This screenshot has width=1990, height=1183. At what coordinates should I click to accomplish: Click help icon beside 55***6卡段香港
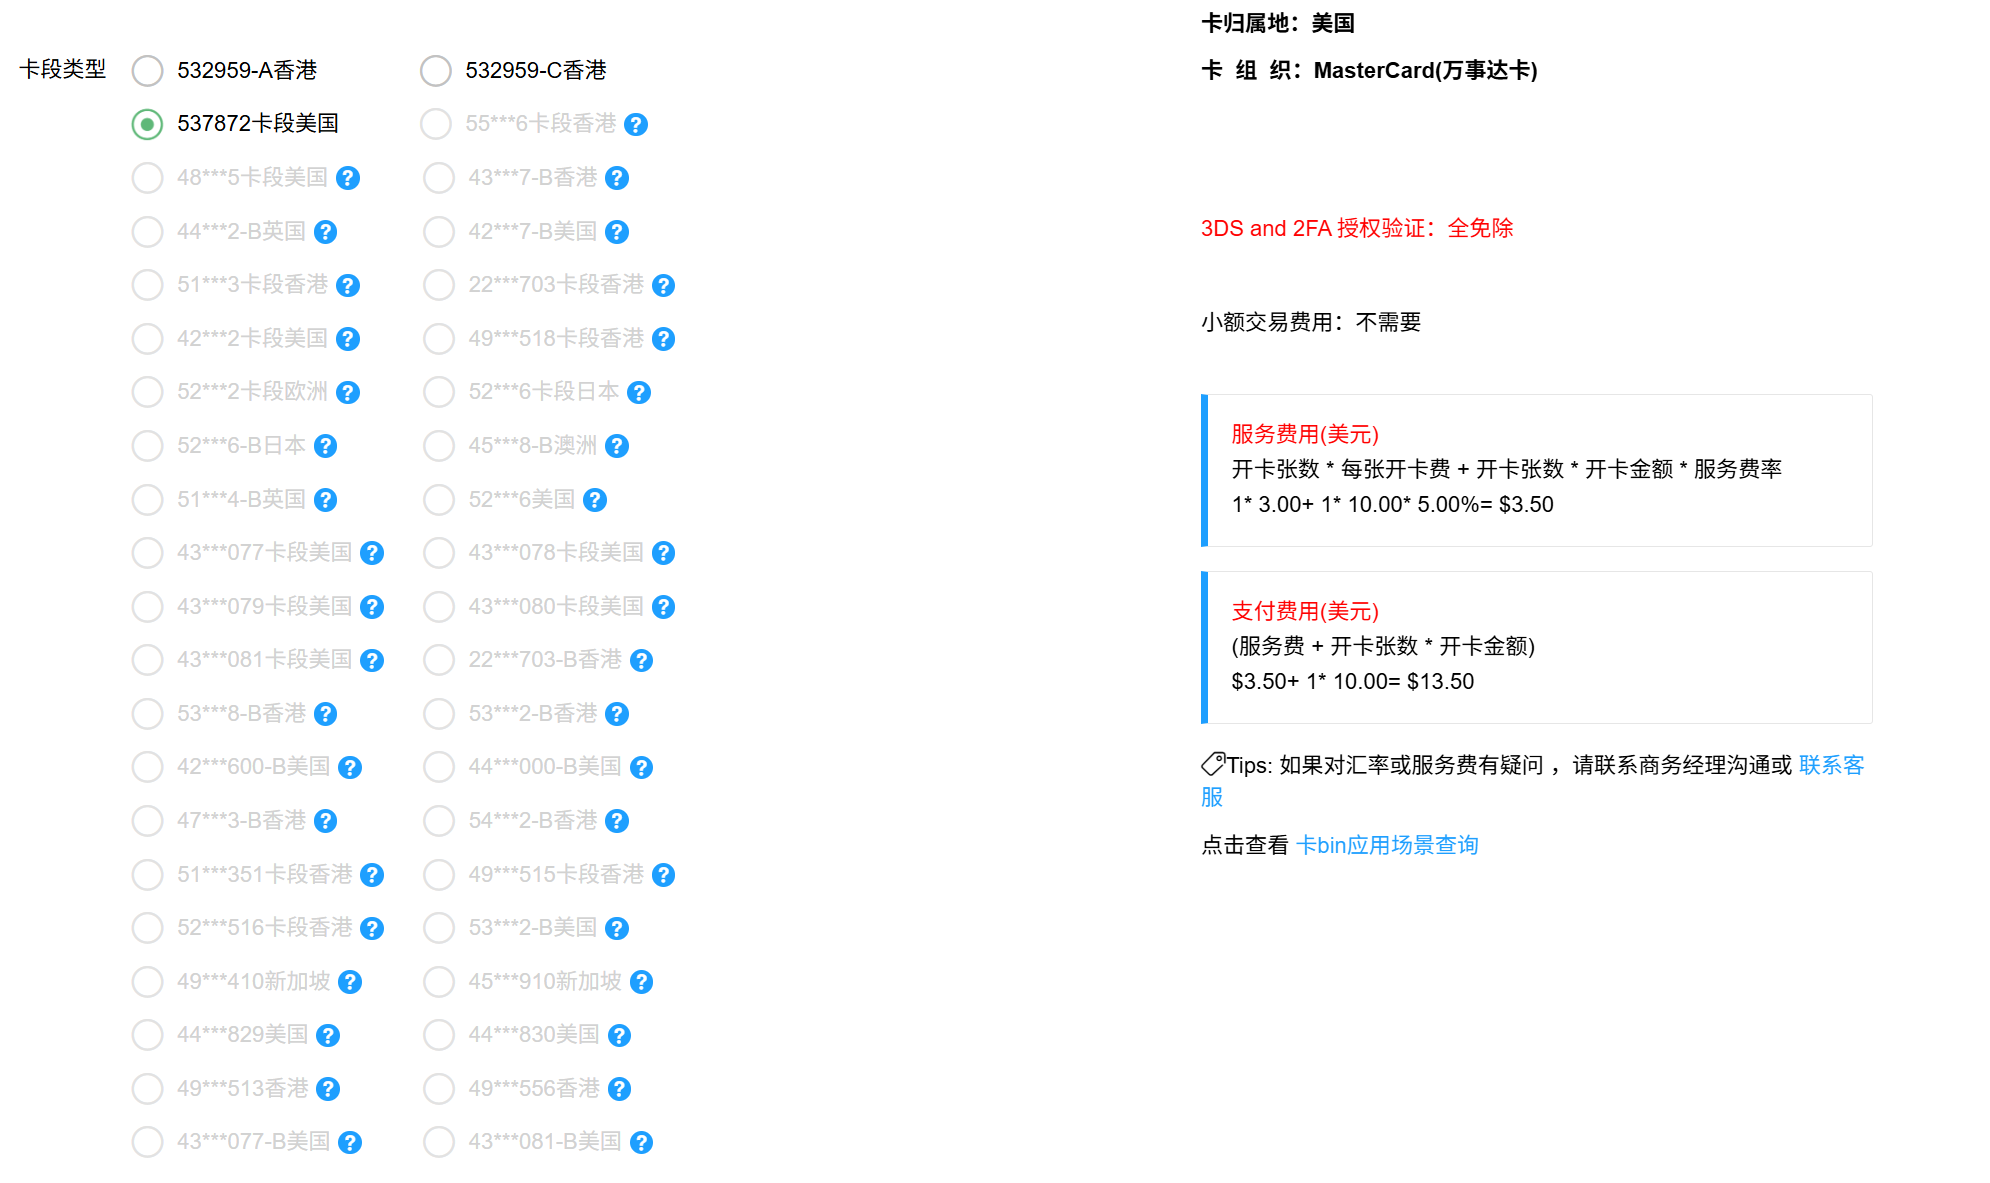click(x=636, y=125)
